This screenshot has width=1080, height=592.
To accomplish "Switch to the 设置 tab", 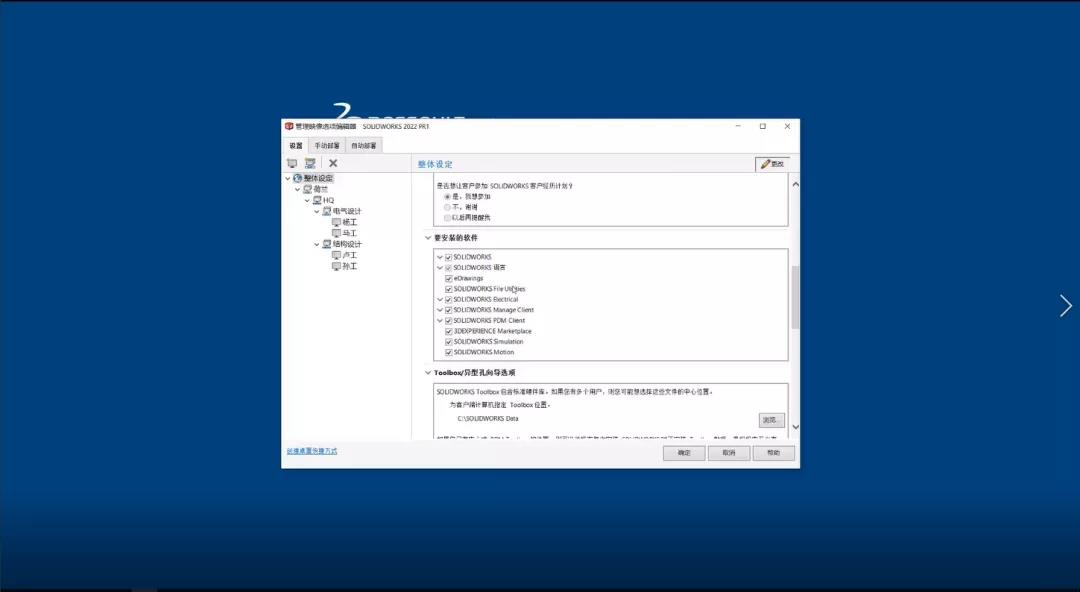I will coord(295,145).
